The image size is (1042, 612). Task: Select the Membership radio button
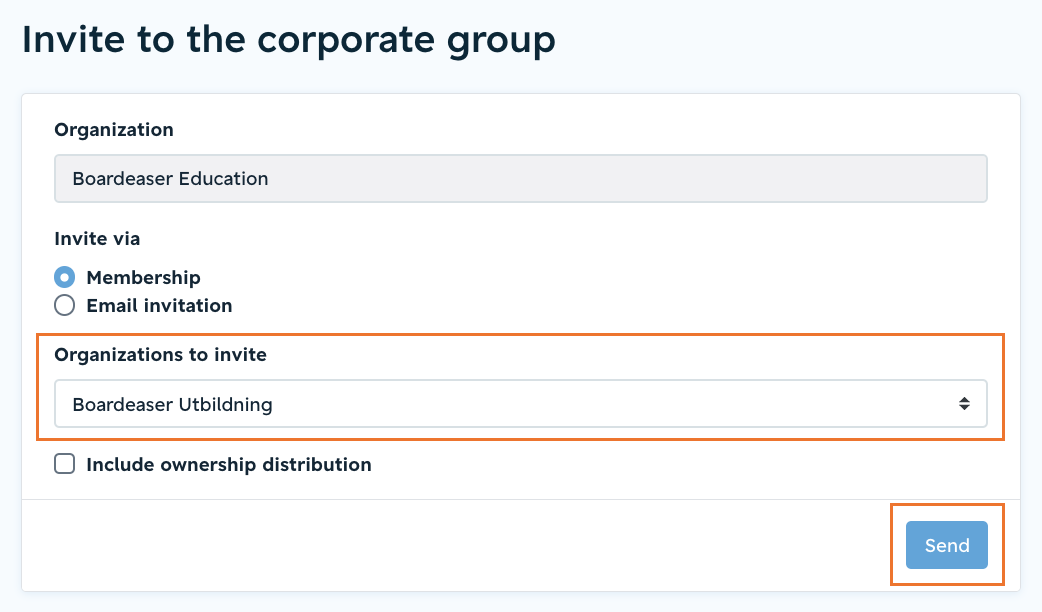click(64, 277)
